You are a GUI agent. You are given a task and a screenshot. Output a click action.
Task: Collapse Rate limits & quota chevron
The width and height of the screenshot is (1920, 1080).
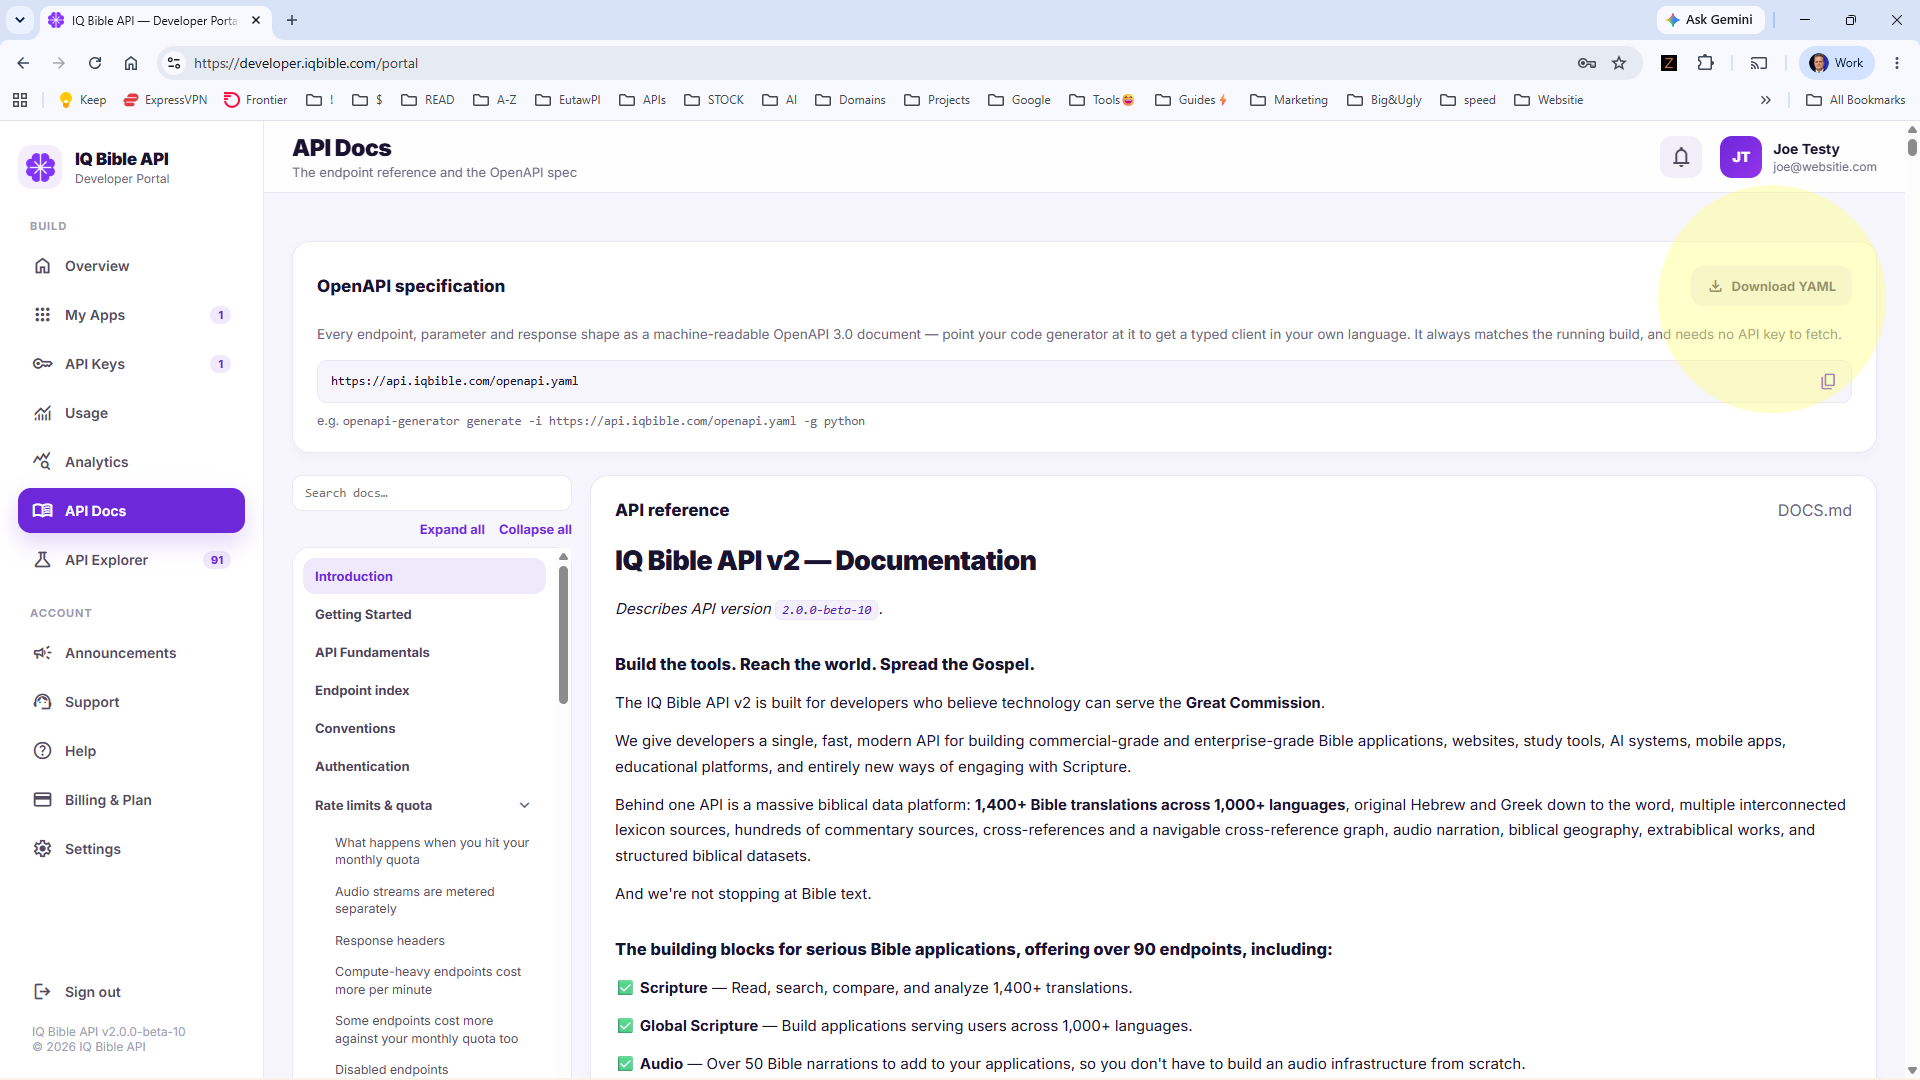click(525, 806)
